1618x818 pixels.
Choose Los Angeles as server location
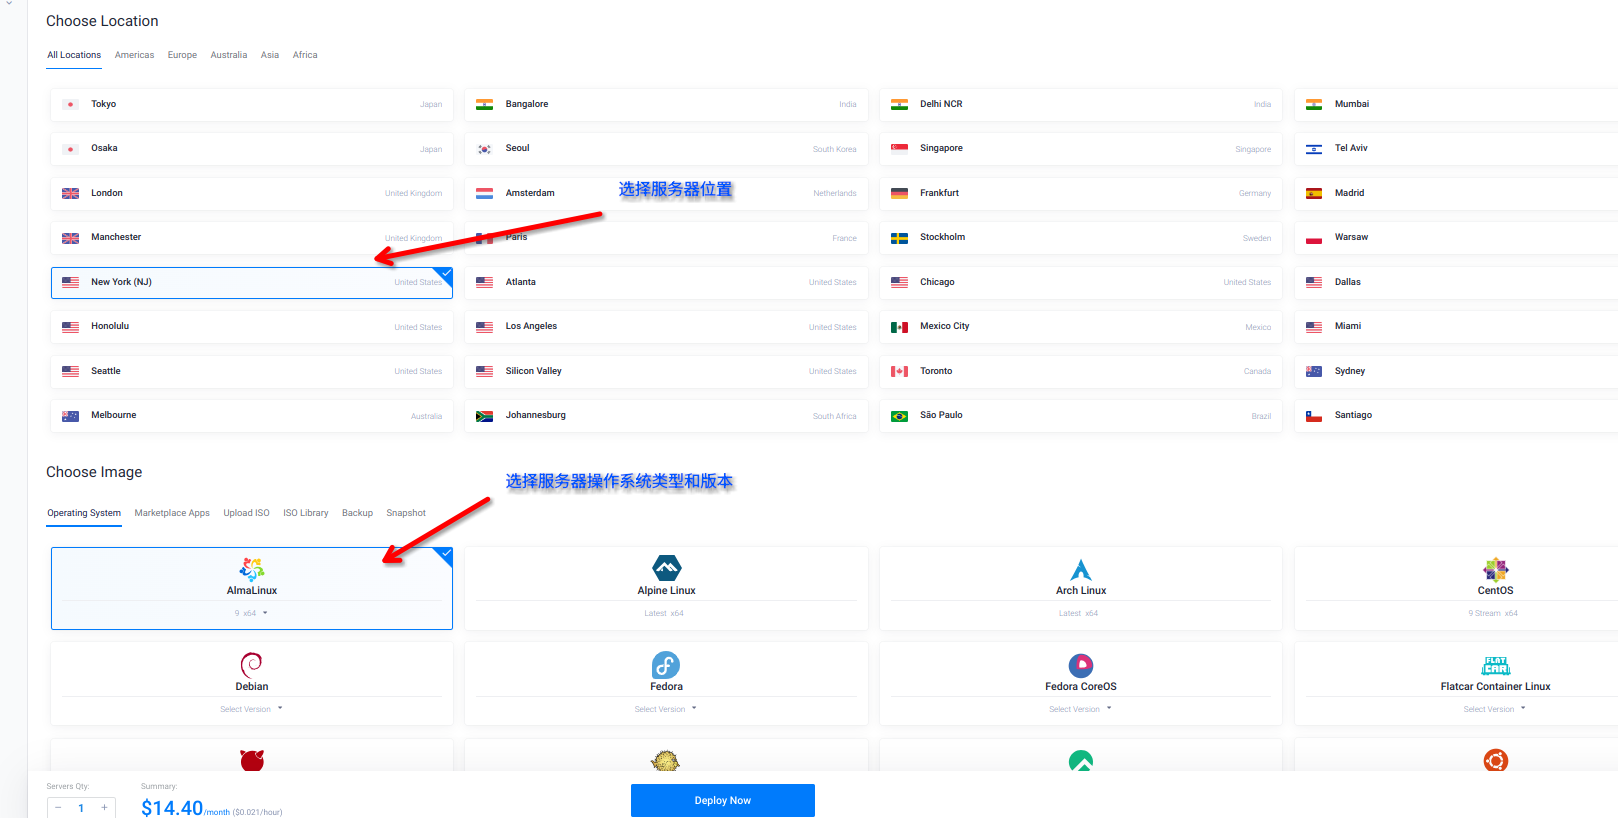[x=666, y=327]
